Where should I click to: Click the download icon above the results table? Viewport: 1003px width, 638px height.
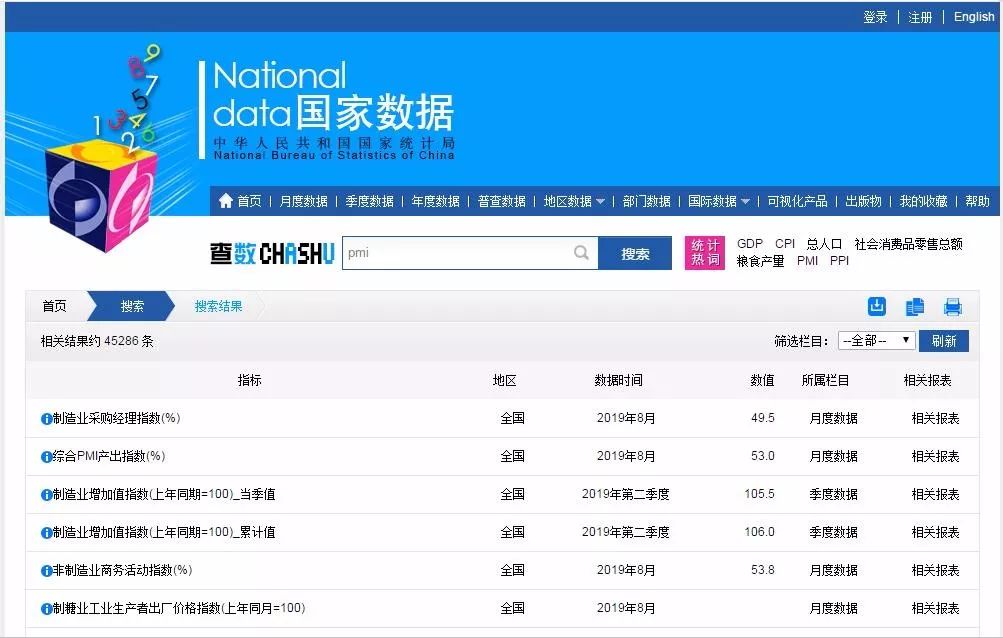point(879,306)
